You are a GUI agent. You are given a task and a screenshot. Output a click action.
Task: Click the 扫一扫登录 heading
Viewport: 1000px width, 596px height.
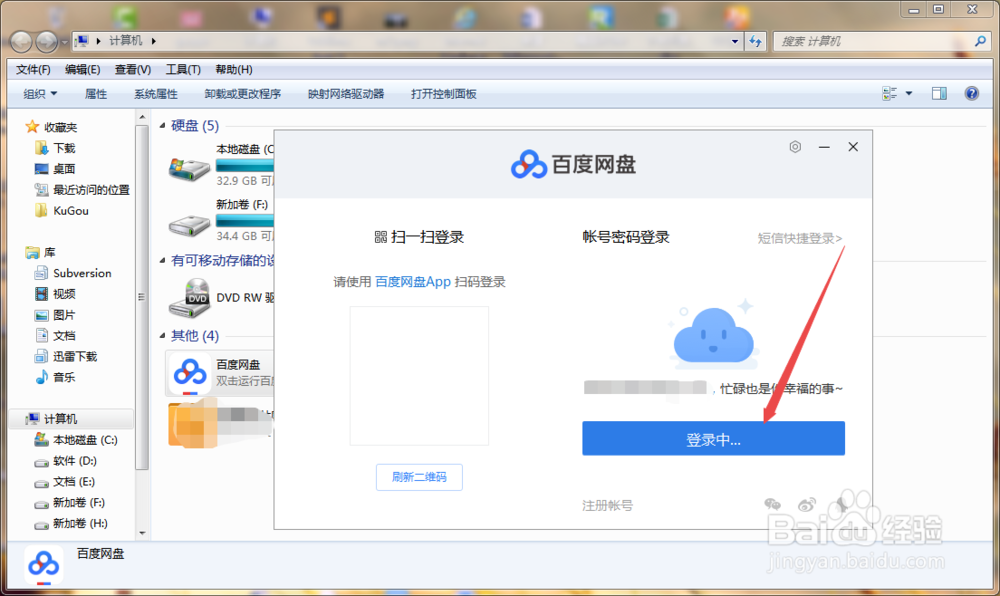point(419,237)
